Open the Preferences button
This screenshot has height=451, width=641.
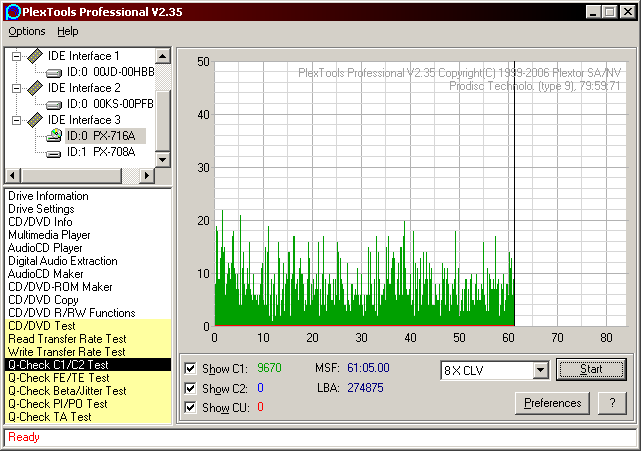(x=552, y=403)
